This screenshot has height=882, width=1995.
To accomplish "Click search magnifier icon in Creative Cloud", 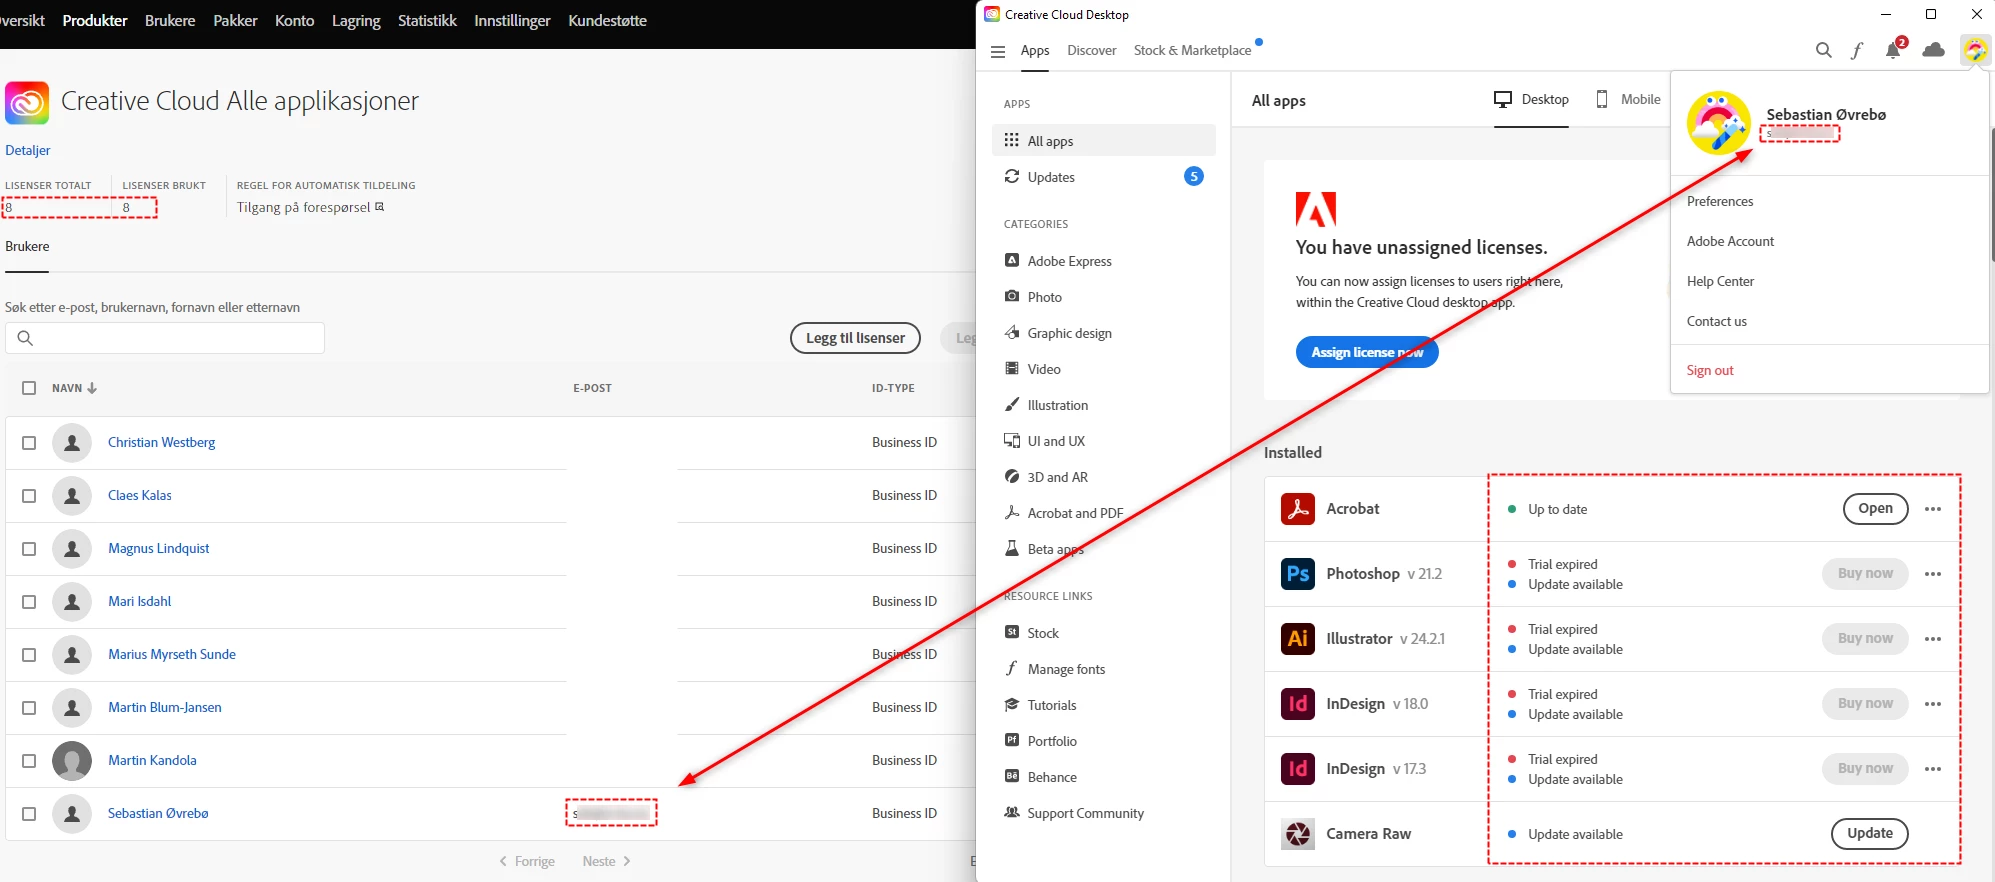I will 1823,50.
